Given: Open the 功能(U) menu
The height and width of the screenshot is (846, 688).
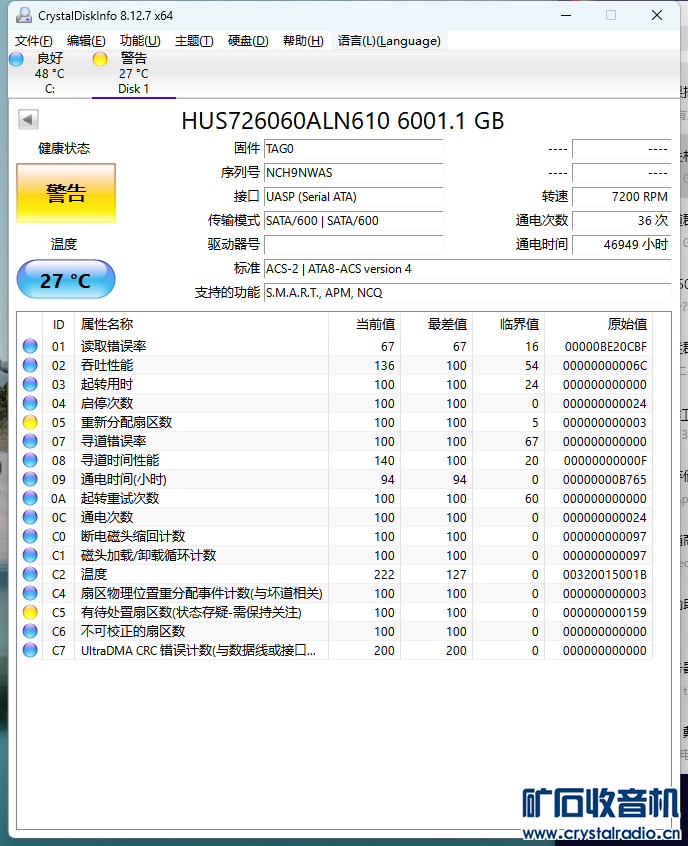Looking at the screenshot, I should tap(140, 41).
